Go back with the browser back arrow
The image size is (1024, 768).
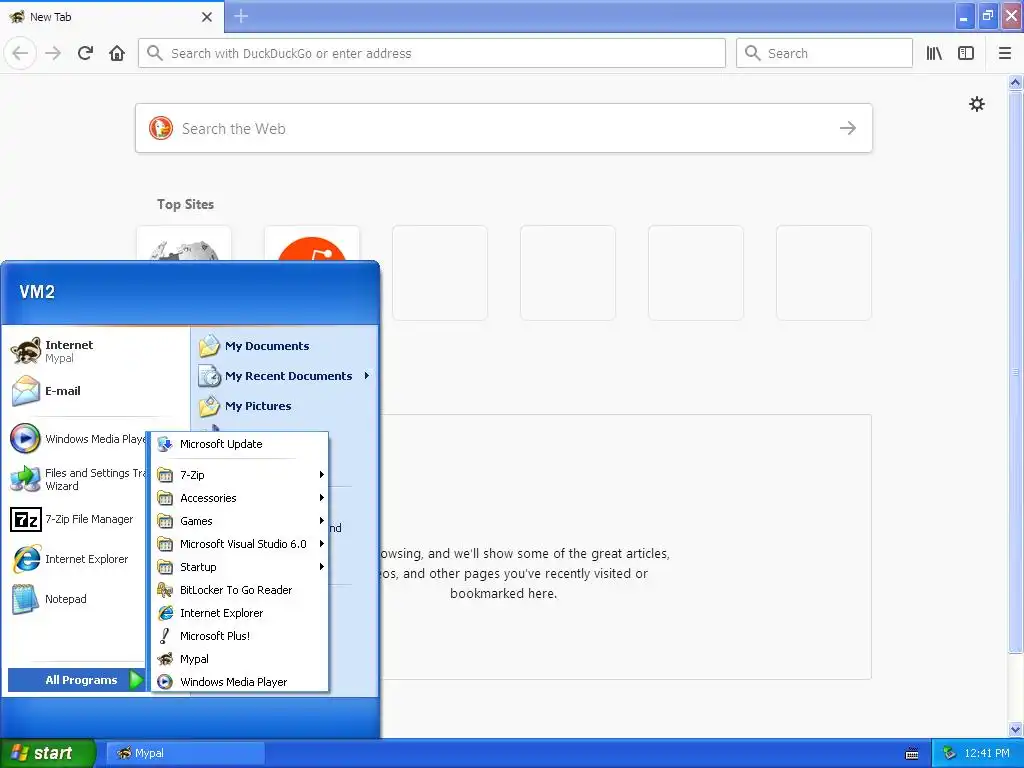pyautogui.click(x=20, y=53)
